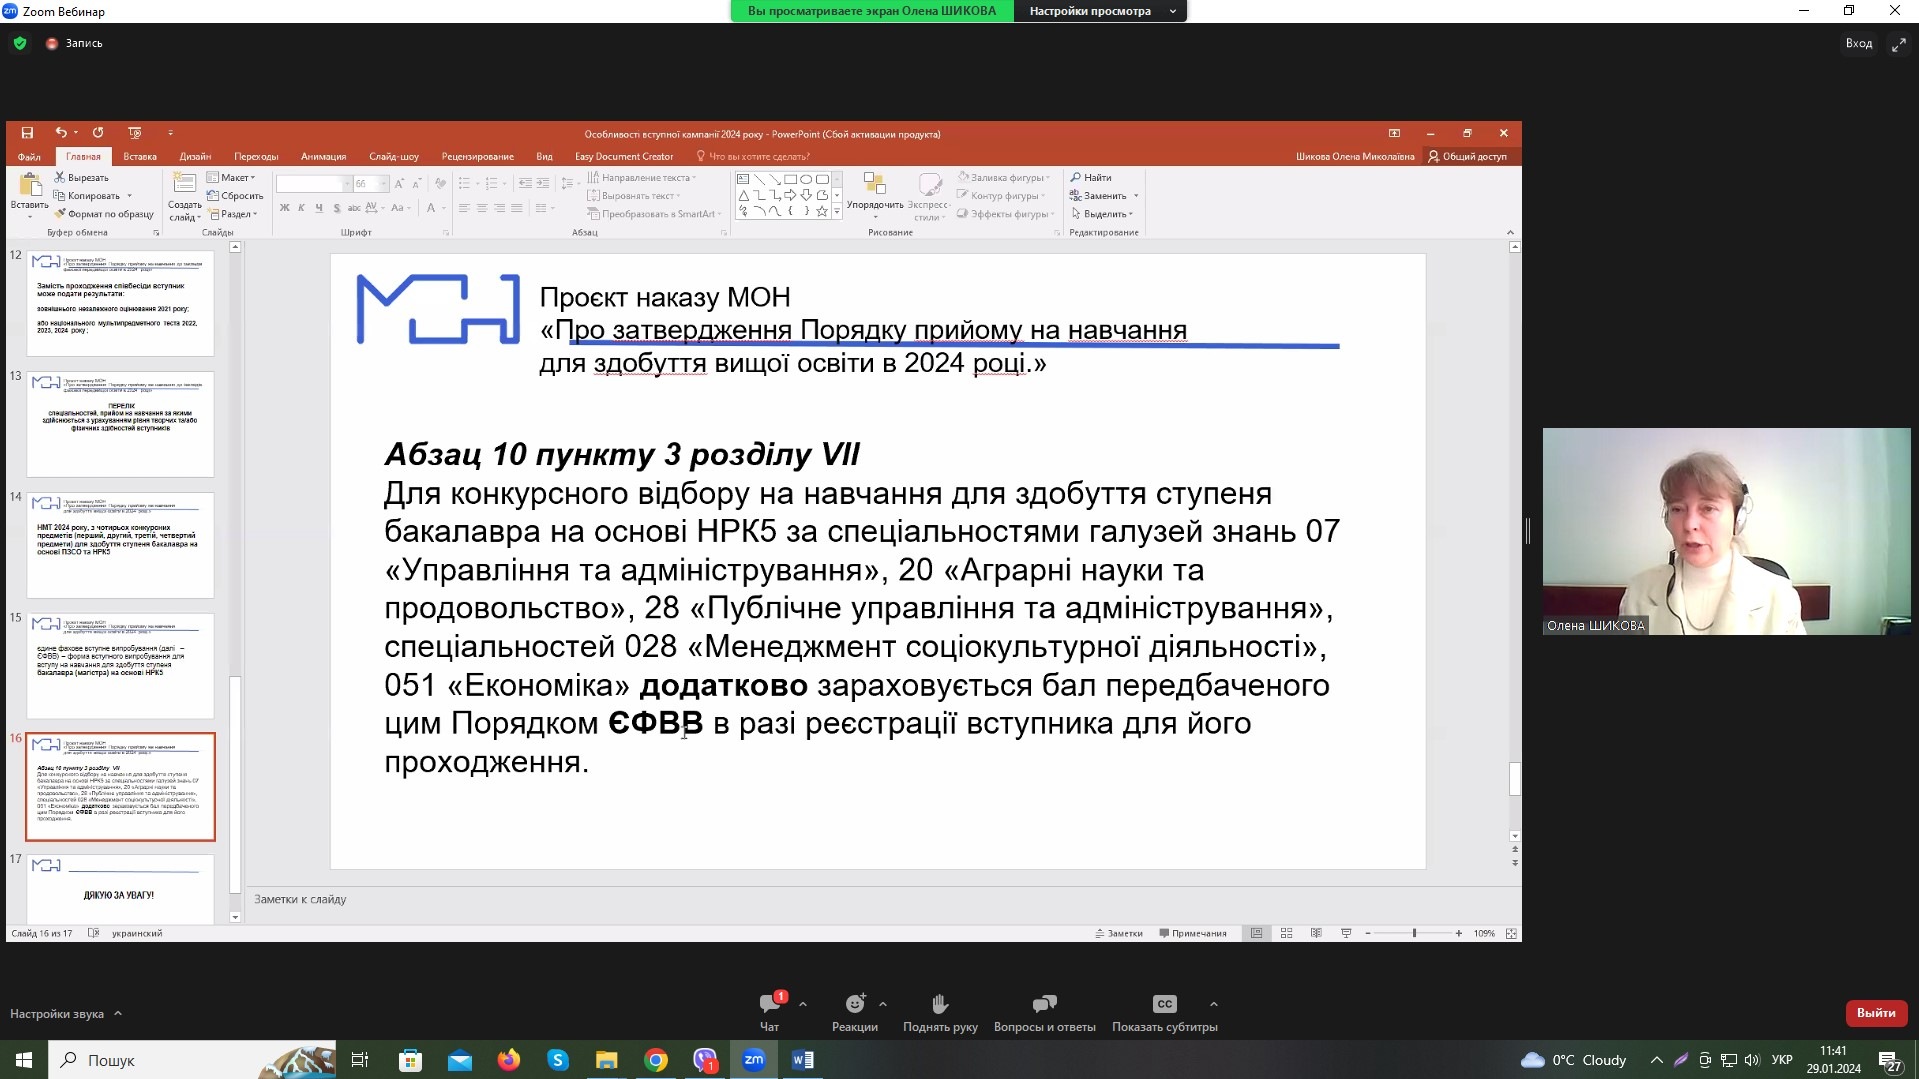Image resolution: width=1919 pixels, height=1079 pixels.
Task: Open the Файл (File) tab
Action: tap(29, 157)
